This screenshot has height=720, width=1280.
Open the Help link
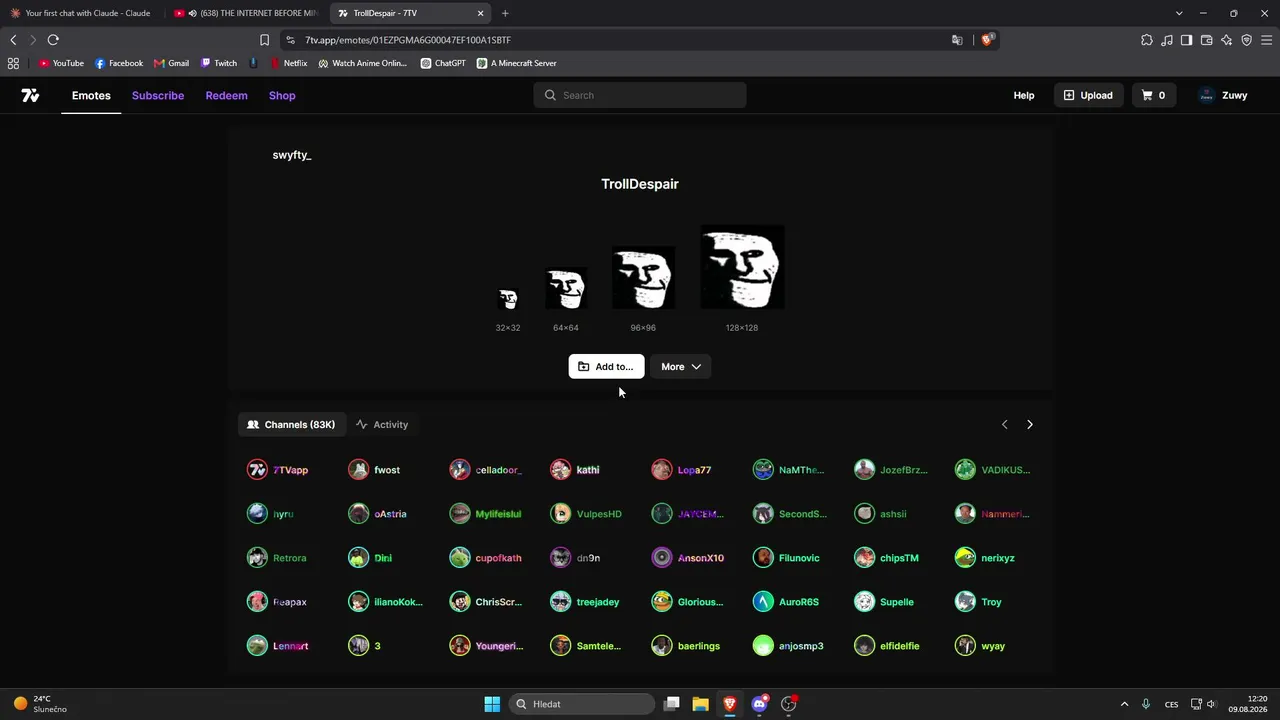click(1024, 95)
